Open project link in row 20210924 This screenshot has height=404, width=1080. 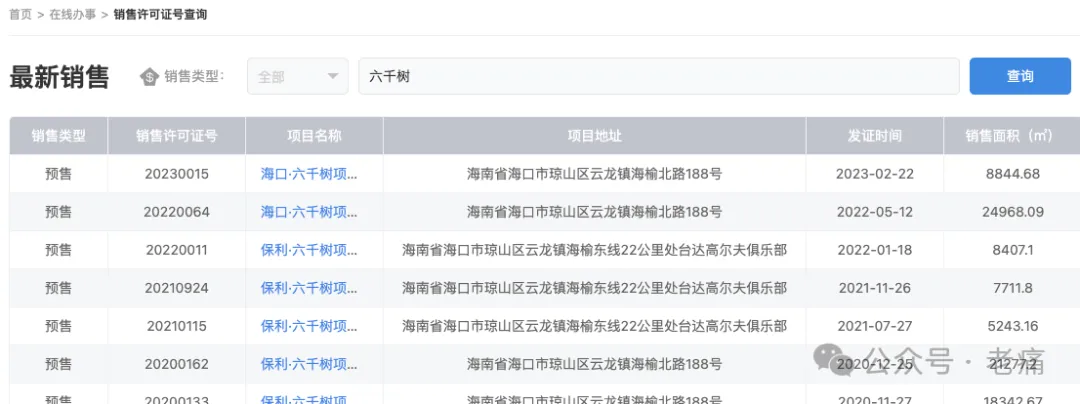tap(309, 288)
